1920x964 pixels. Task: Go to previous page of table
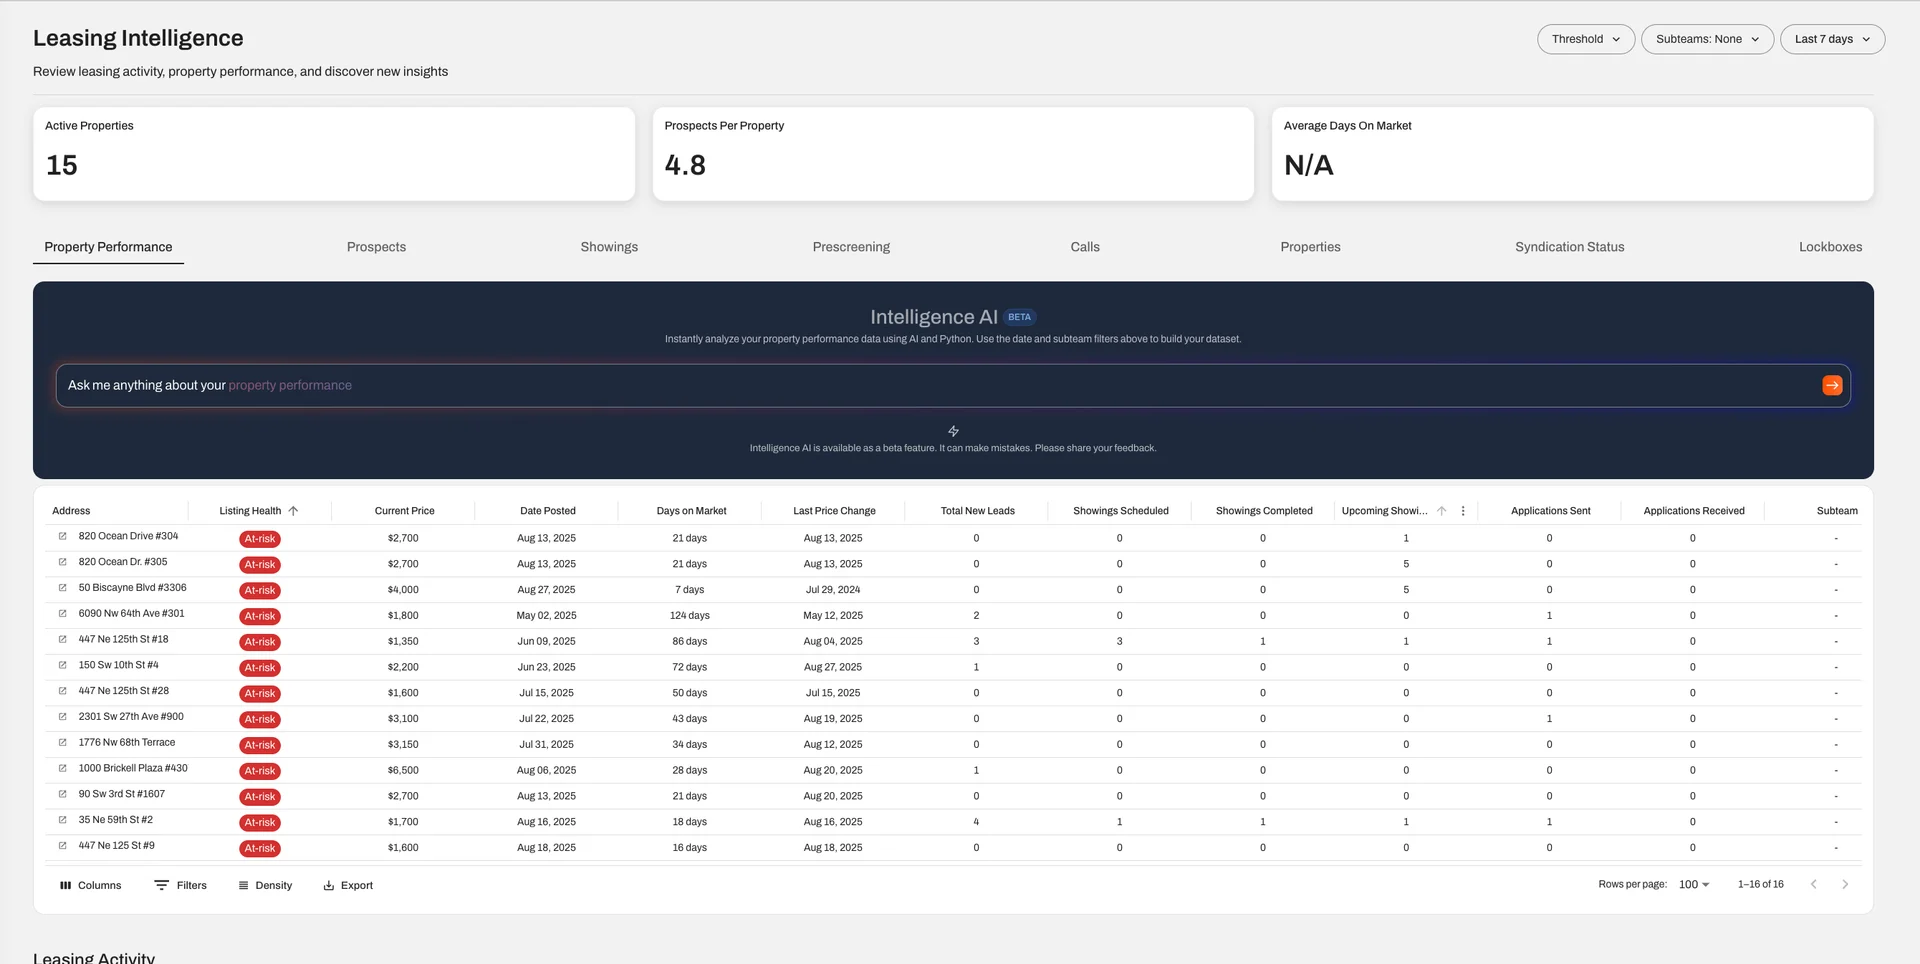tap(1813, 884)
